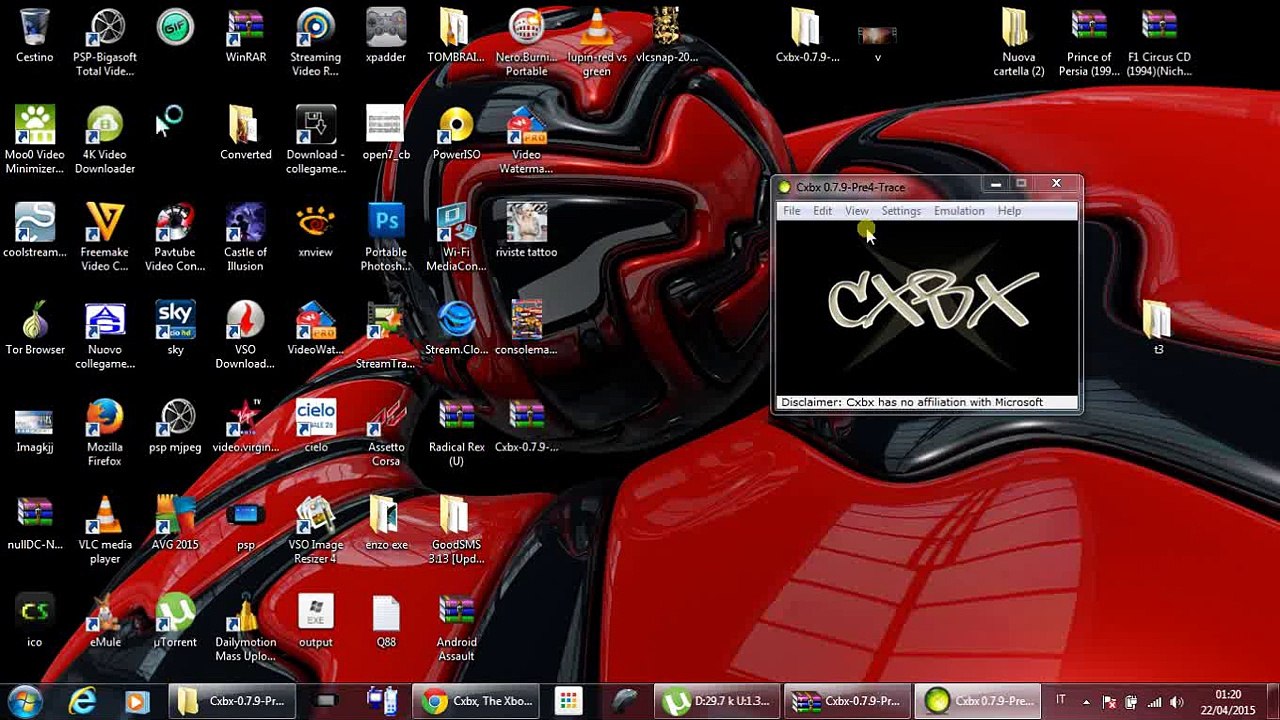Launch Internet Explorer from the taskbar
Screen dimensions: 1280x720
(82, 701)
